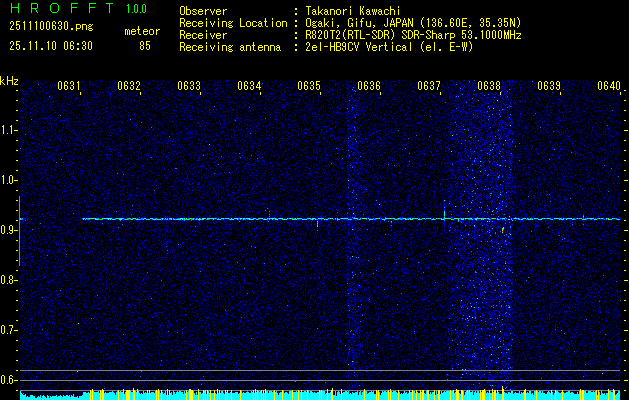Click the meteor label

(x=142, y=31)
